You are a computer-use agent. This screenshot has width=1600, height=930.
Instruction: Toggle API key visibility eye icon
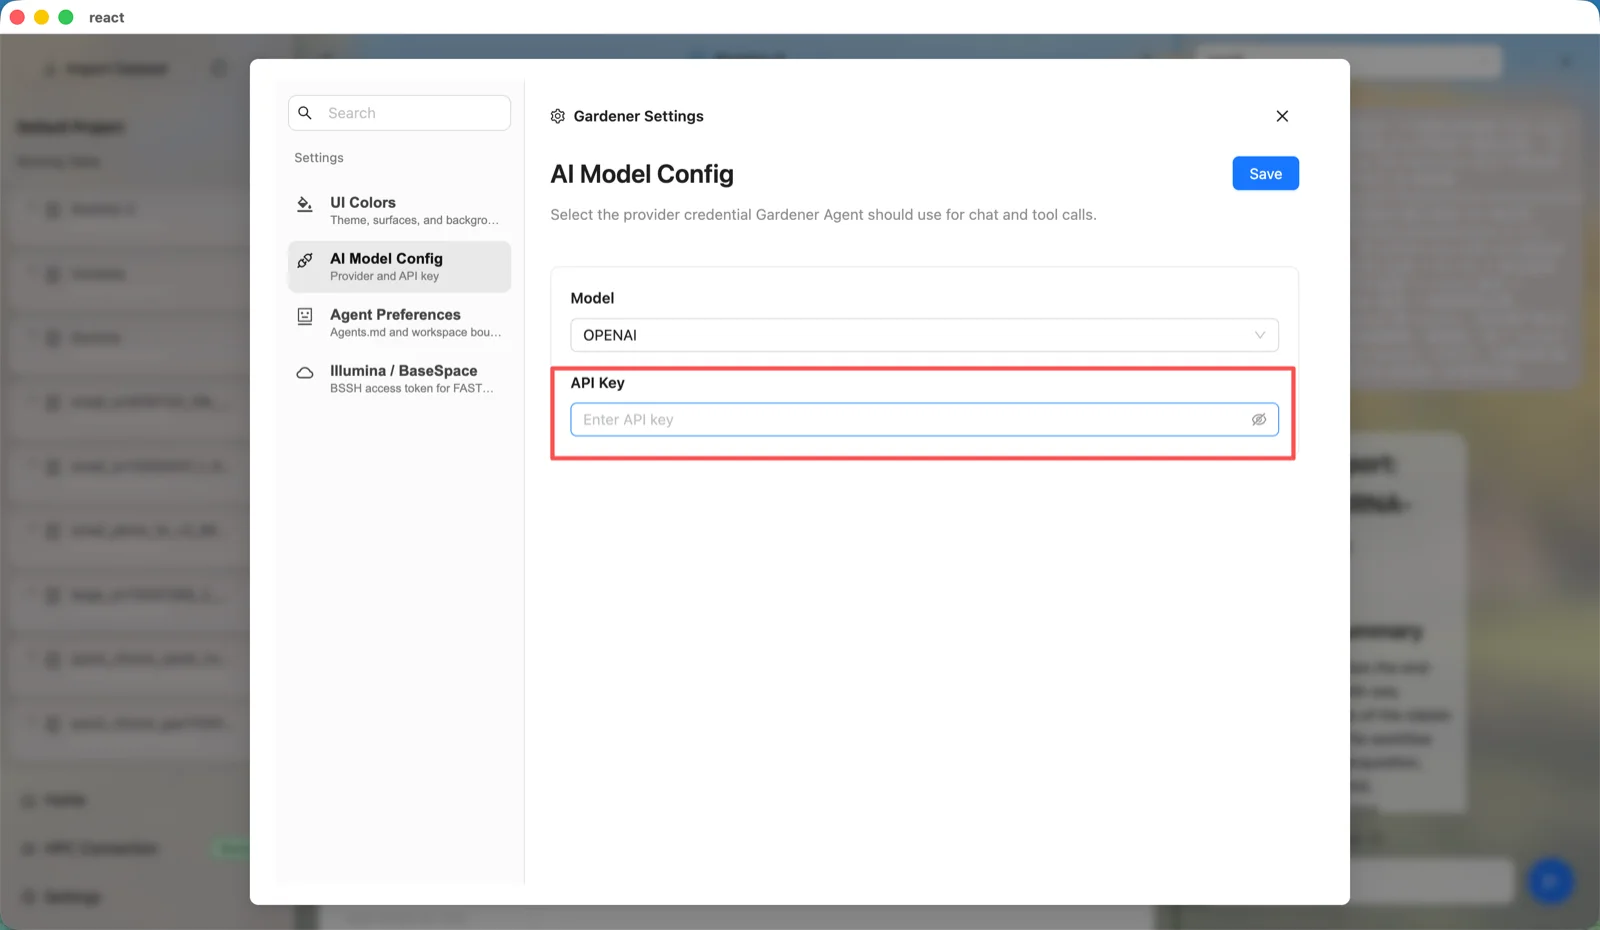[x=1259, y=420]
